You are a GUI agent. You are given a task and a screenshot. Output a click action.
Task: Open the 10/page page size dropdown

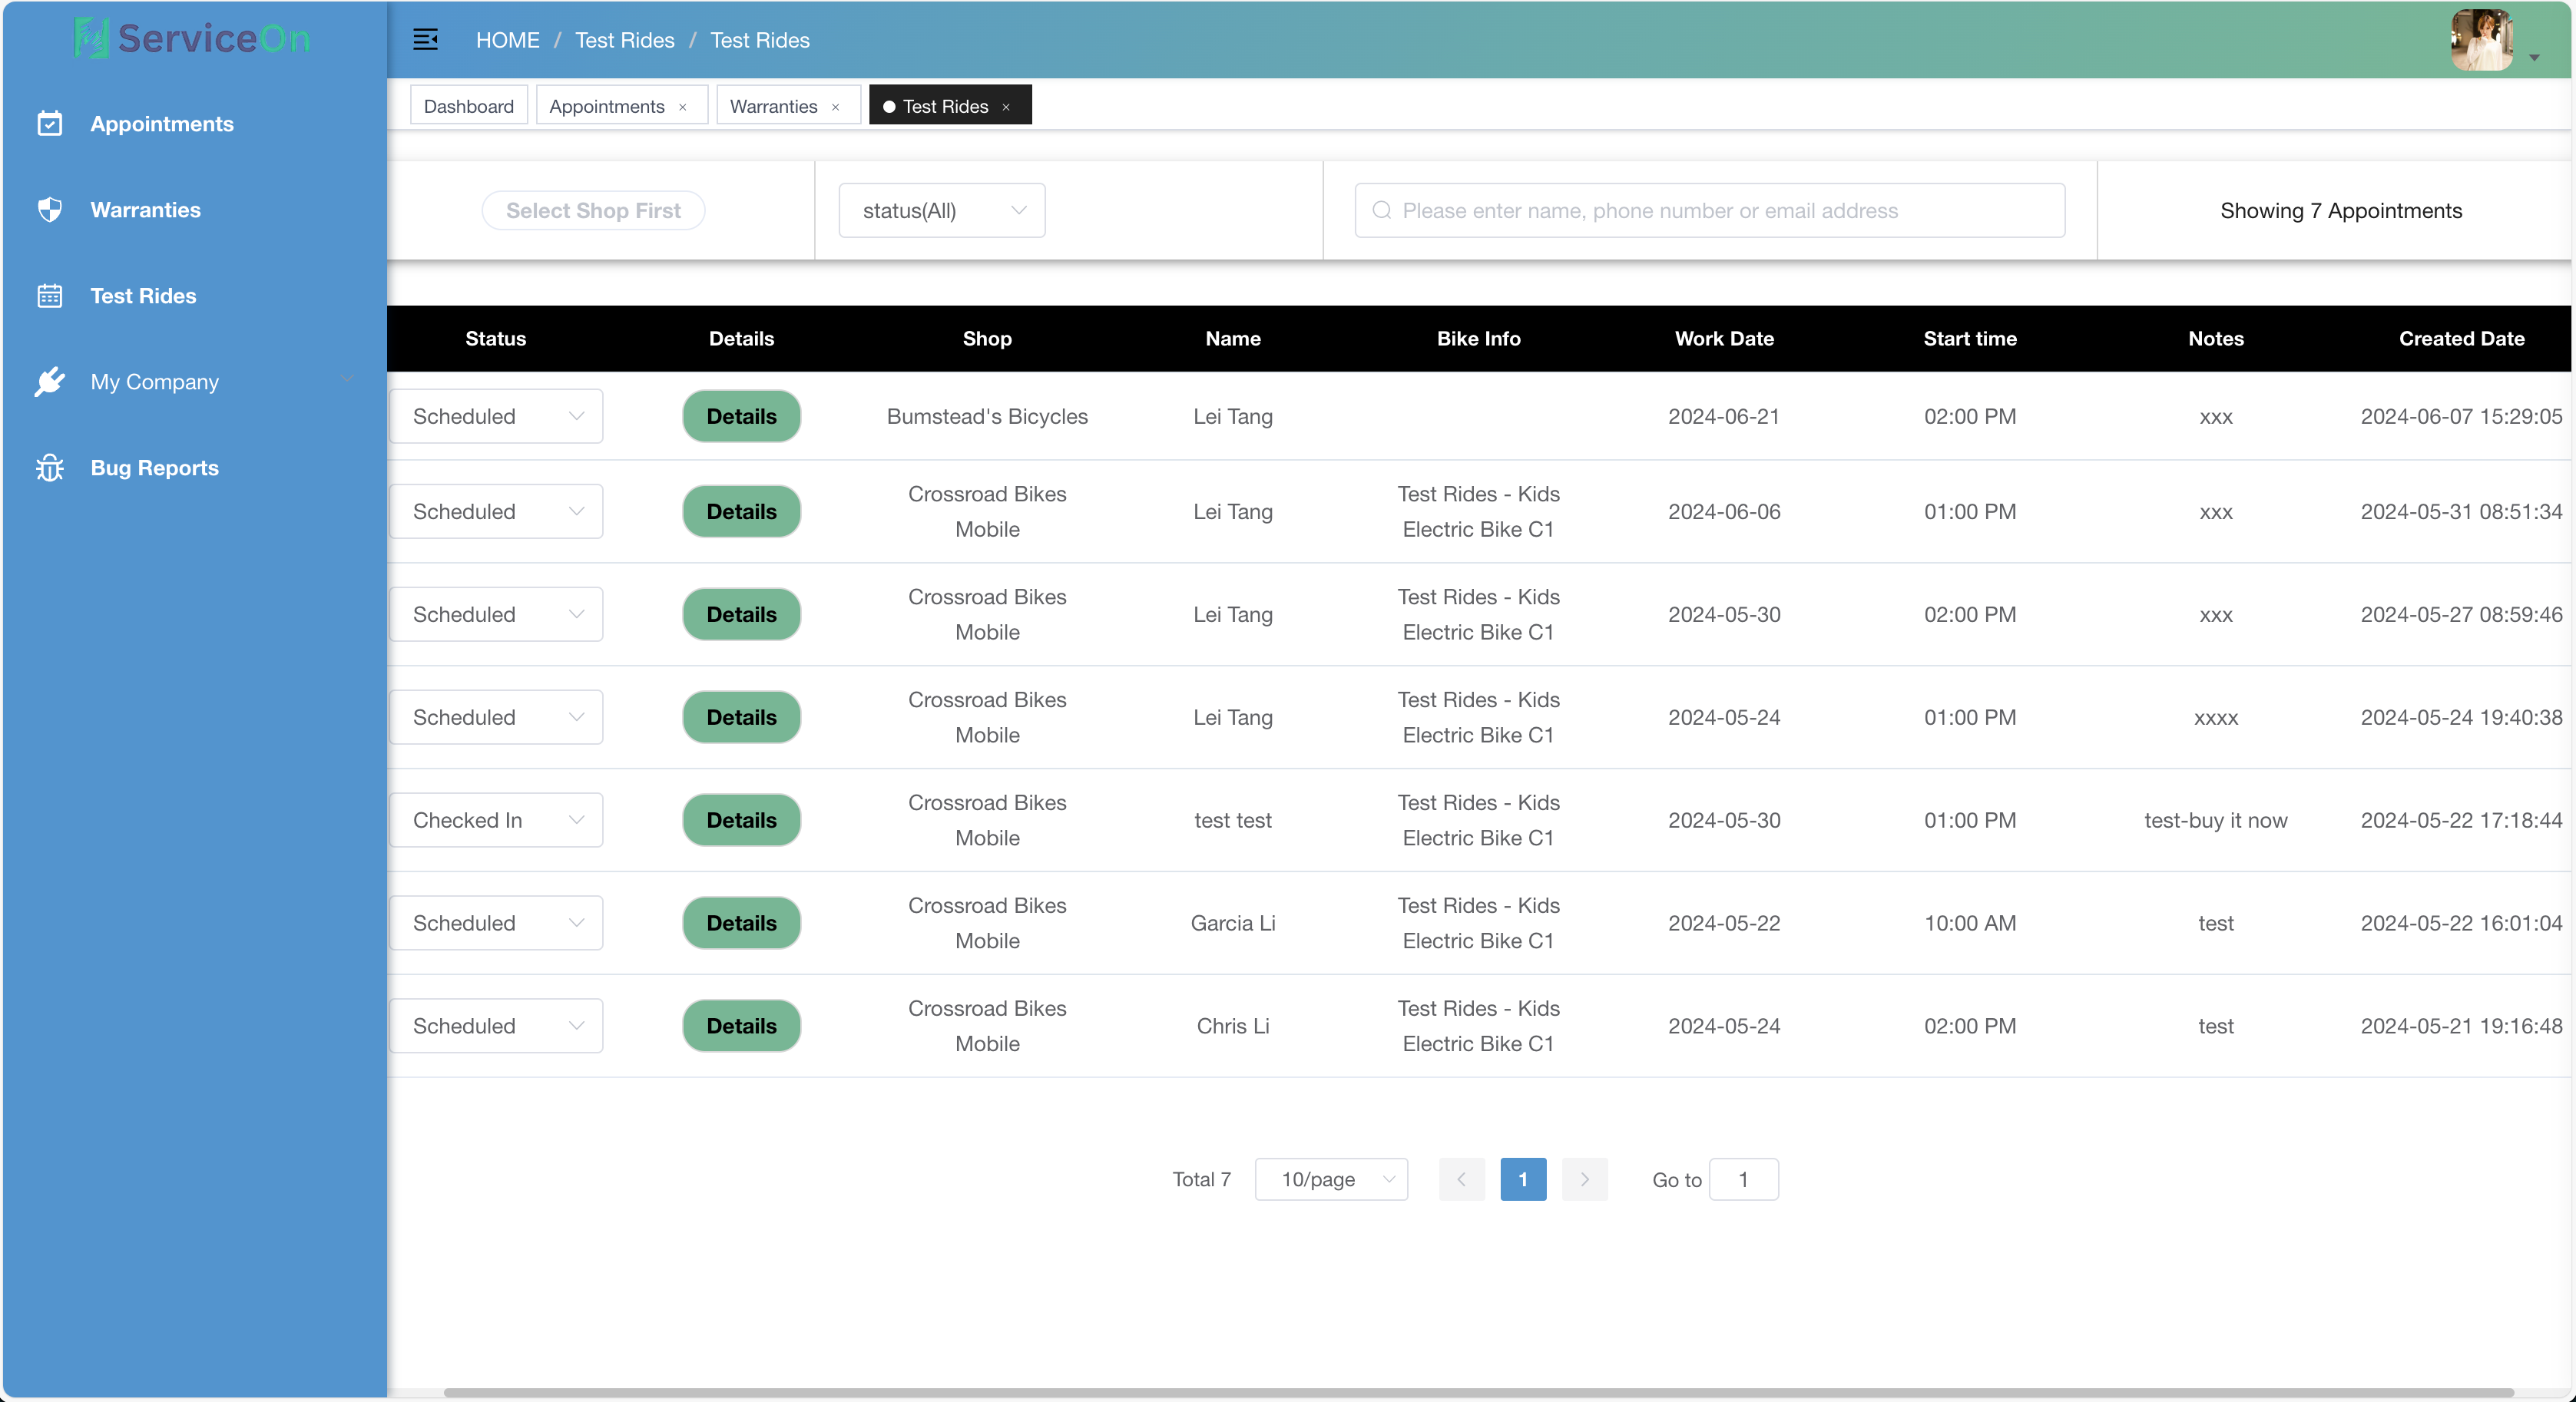coord(1331,1180)
